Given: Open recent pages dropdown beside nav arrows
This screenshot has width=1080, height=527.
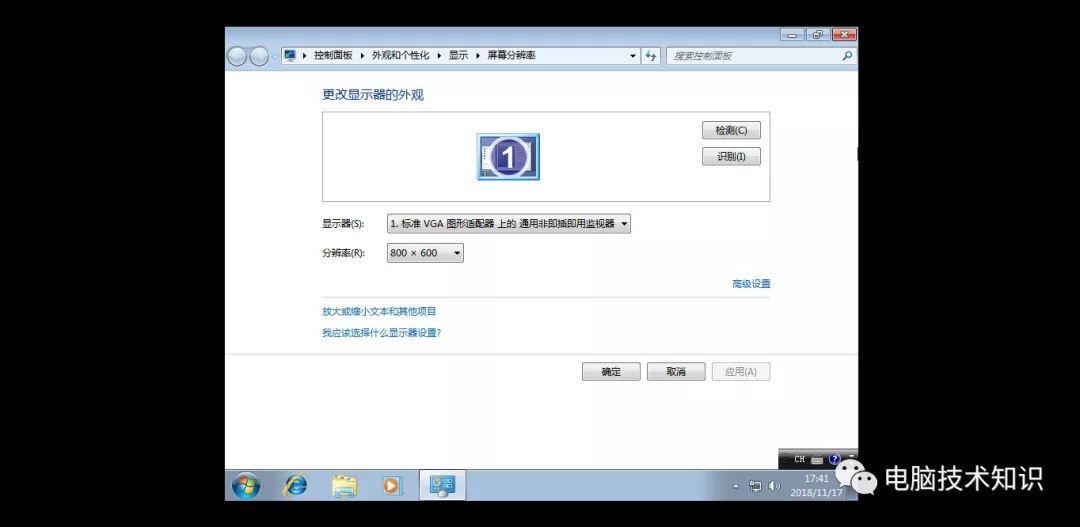Looking at the screenshot, I should click(275, 56).
